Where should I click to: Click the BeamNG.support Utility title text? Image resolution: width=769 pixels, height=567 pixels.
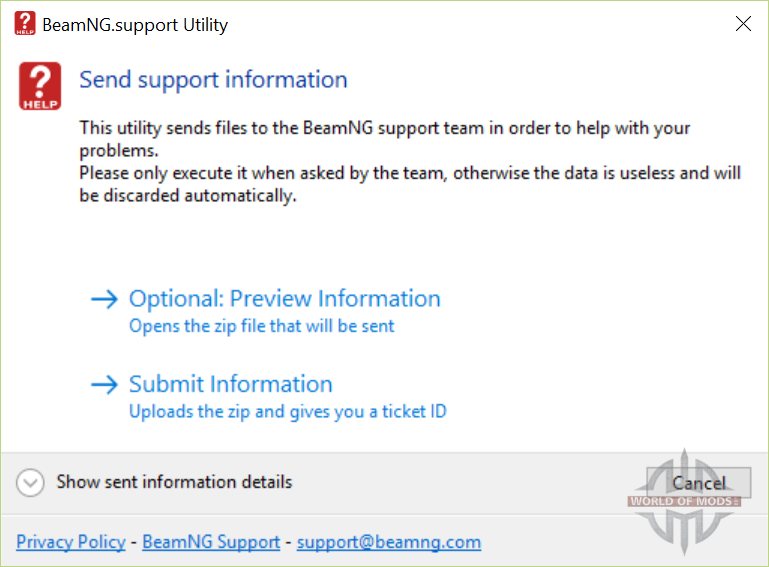click(135, 25)
